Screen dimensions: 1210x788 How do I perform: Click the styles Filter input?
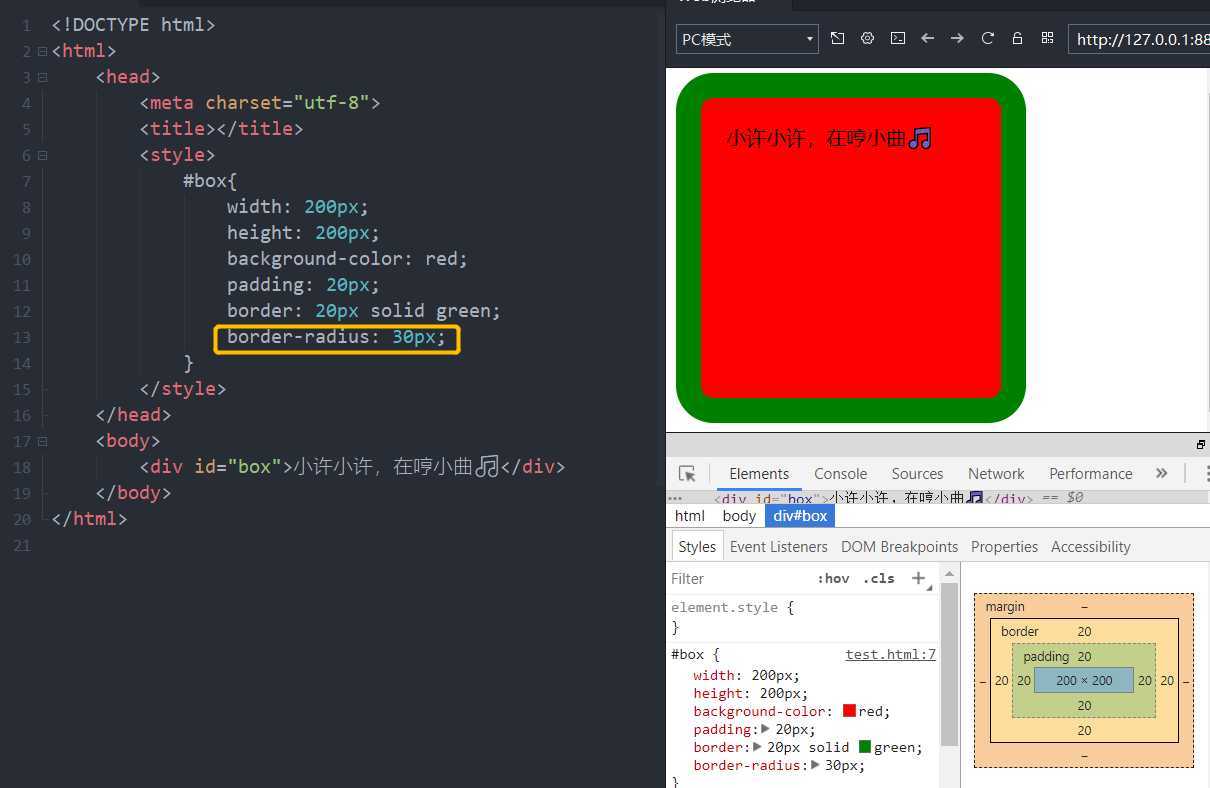(738, 578)
